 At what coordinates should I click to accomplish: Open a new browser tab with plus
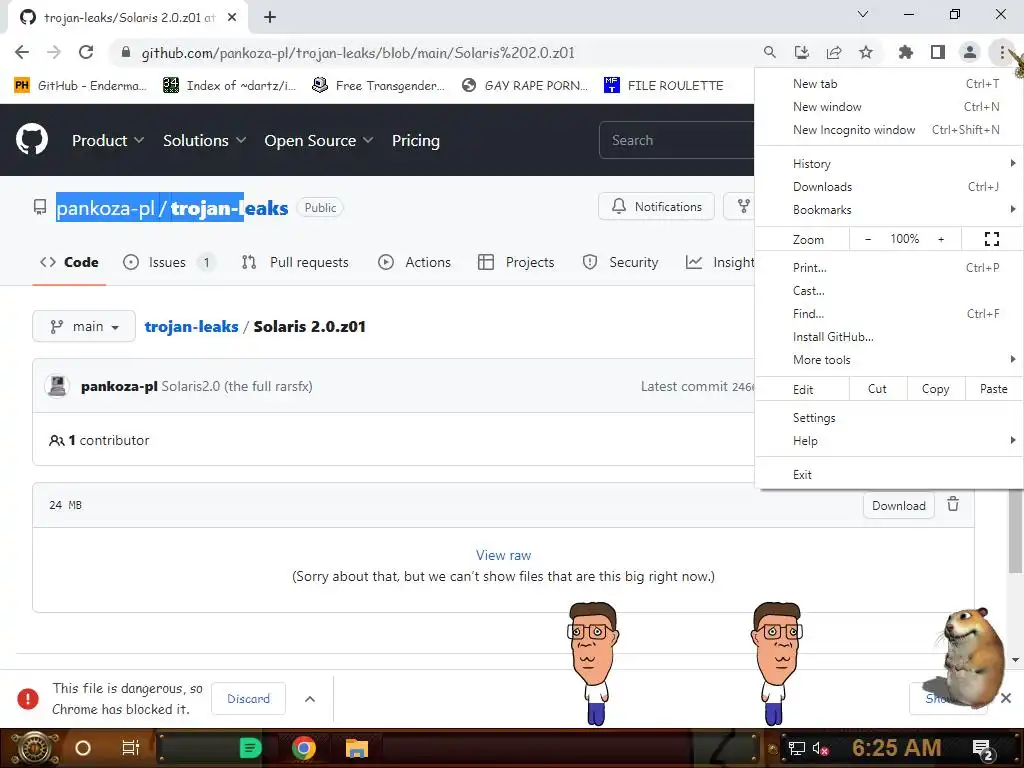click(270, 17)
